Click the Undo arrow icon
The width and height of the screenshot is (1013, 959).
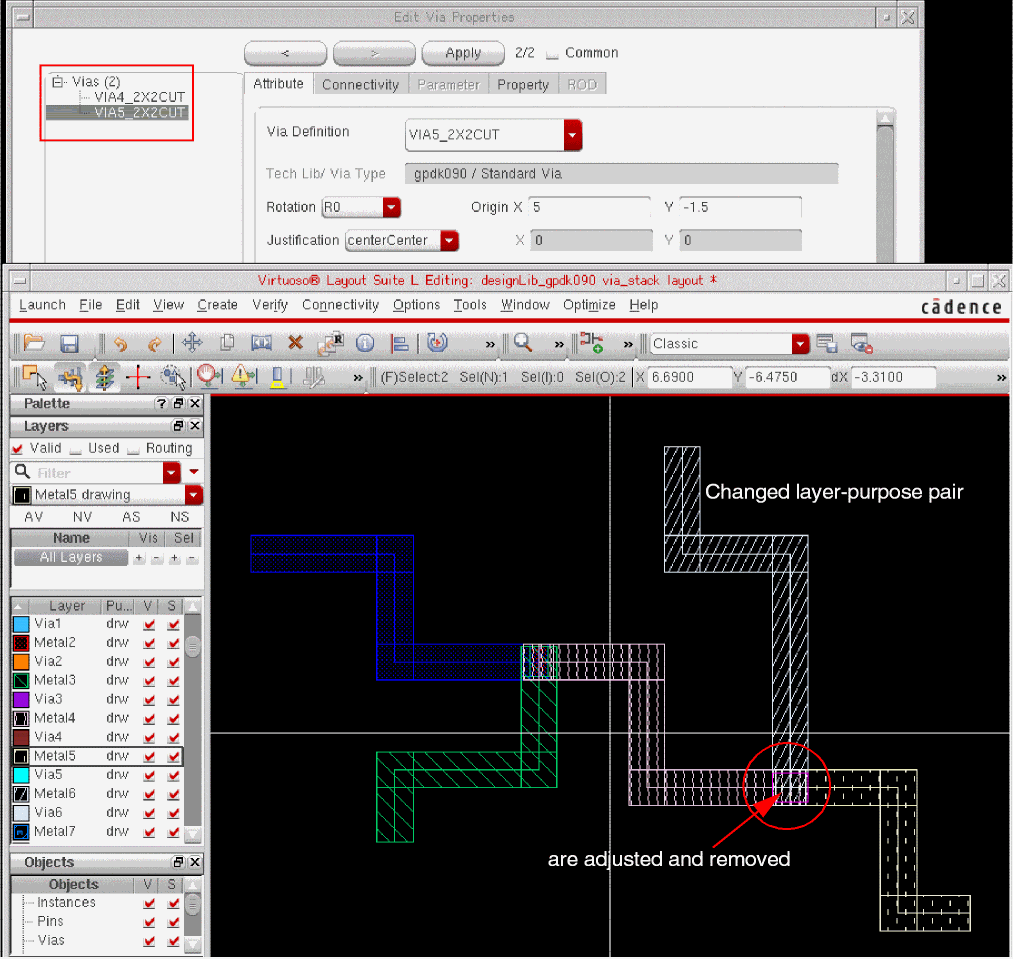point(120,344)
